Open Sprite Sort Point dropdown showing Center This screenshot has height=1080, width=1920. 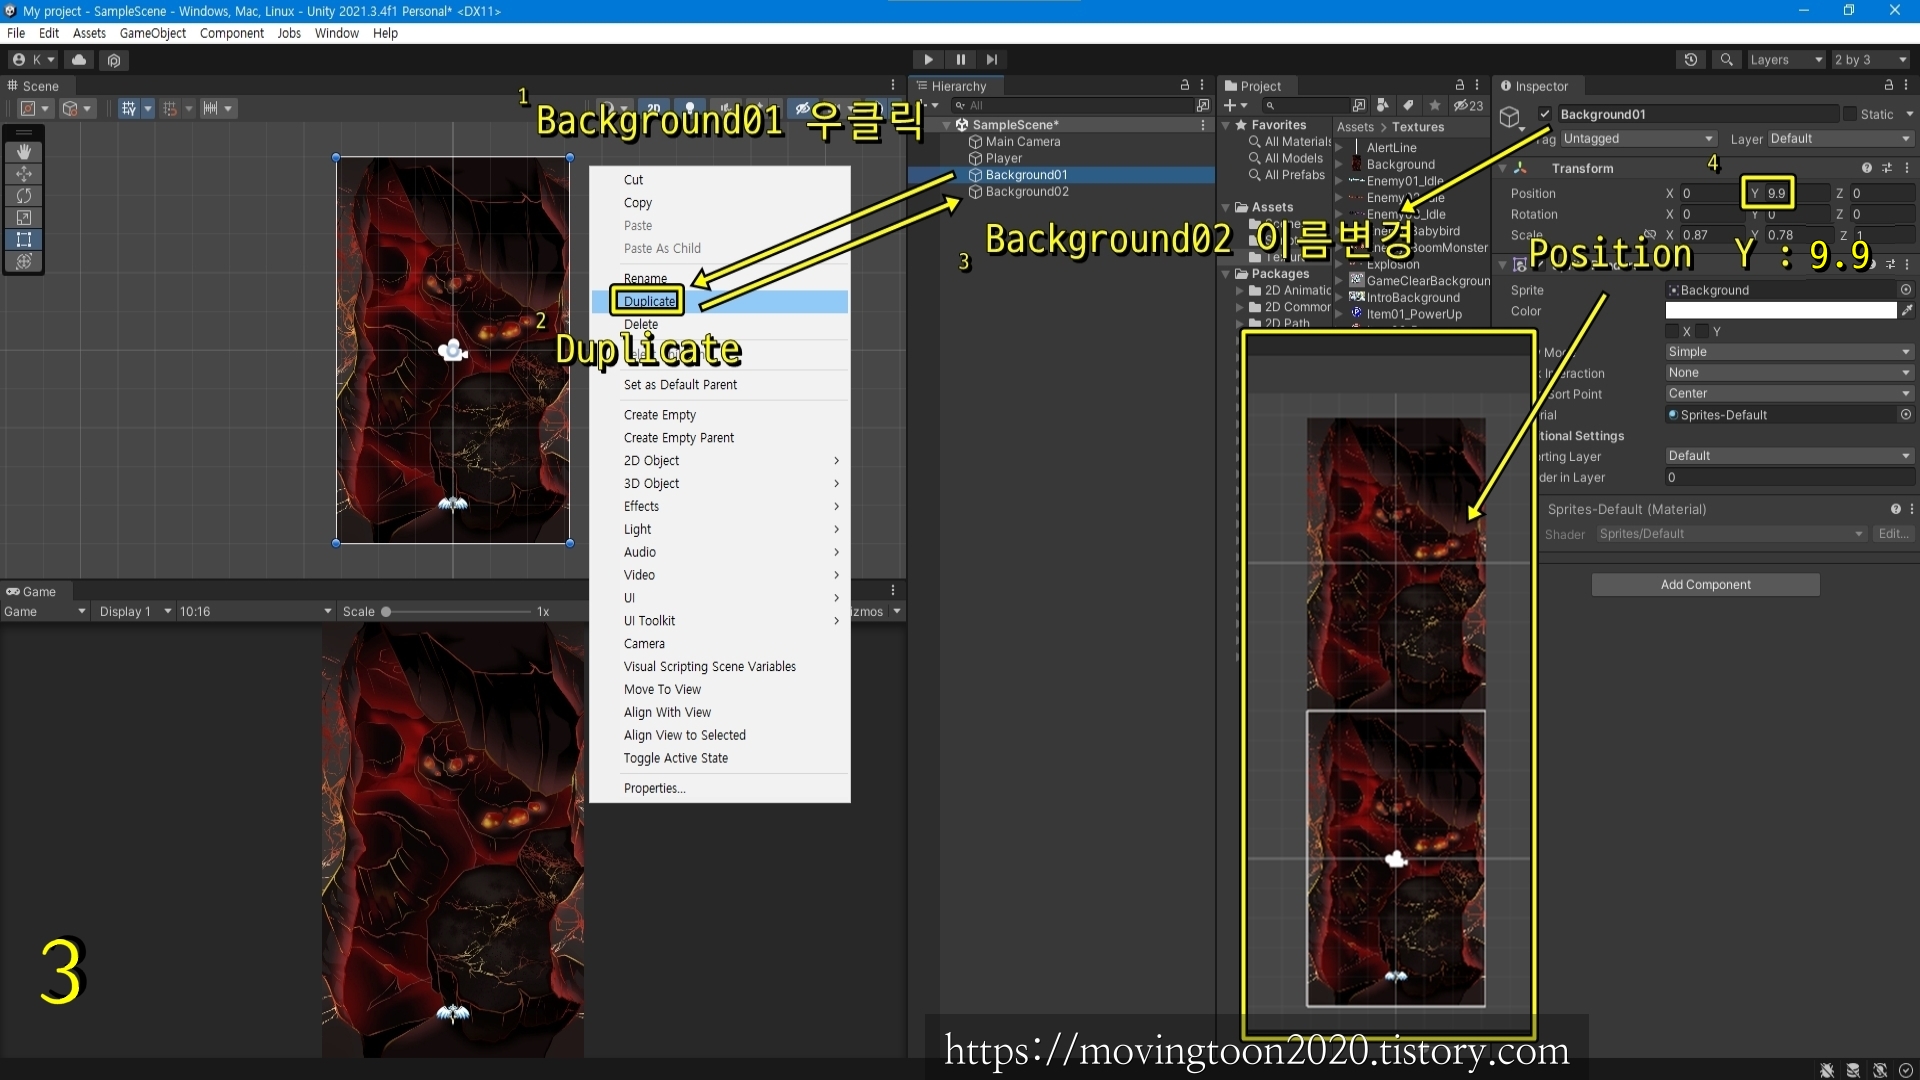(x=1789, y=394)
